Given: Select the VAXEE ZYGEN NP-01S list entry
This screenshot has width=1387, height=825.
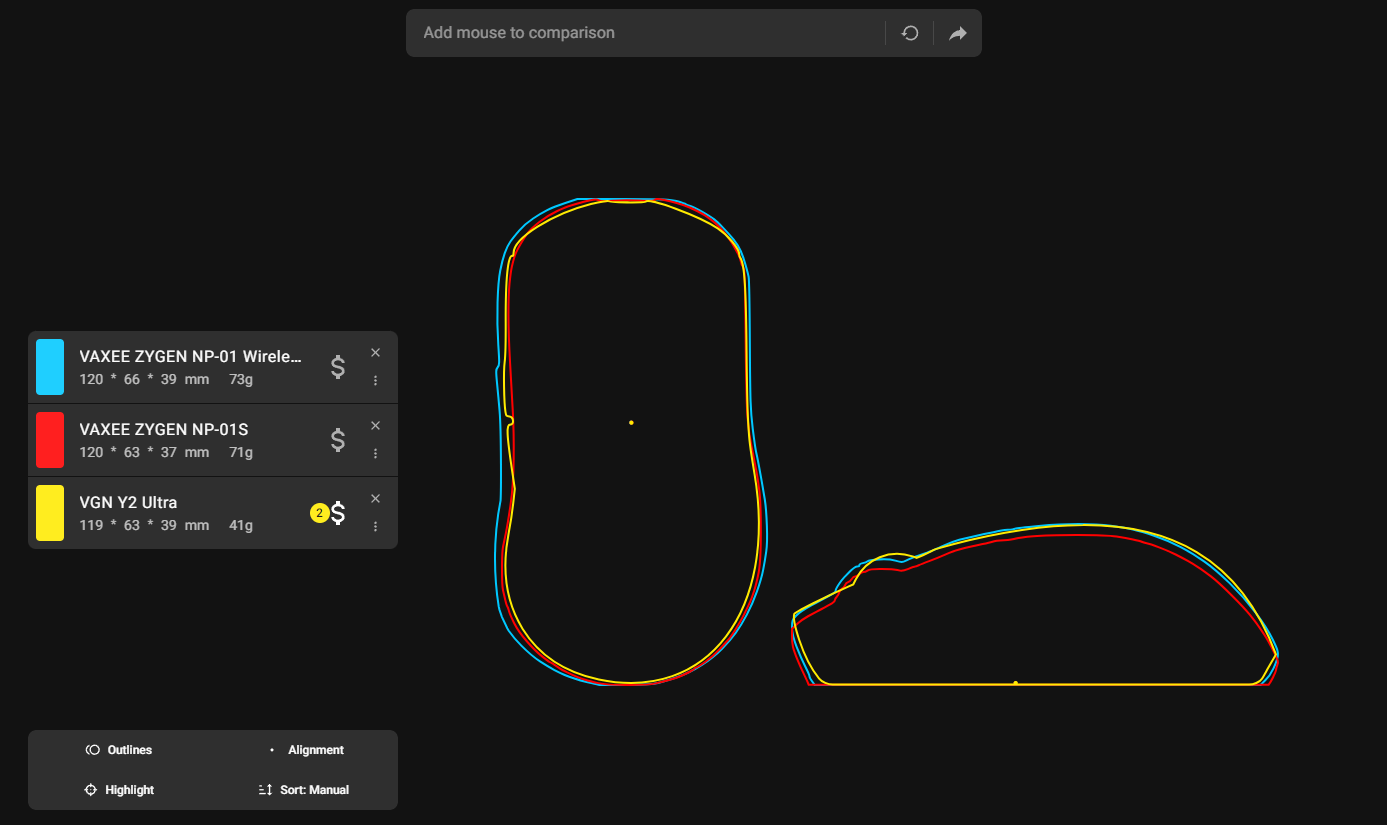Looking at the screenshot, I should (180, 440).
